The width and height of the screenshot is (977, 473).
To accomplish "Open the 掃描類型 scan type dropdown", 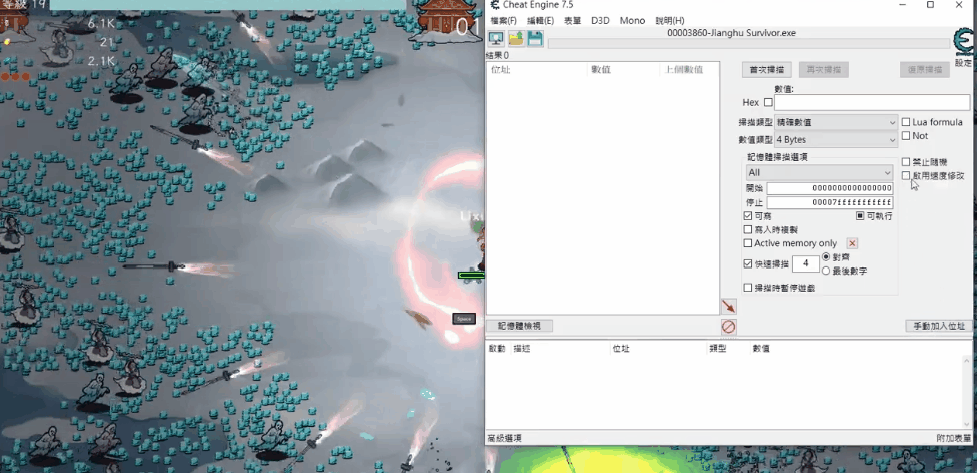I will click(x=836, y=123).
